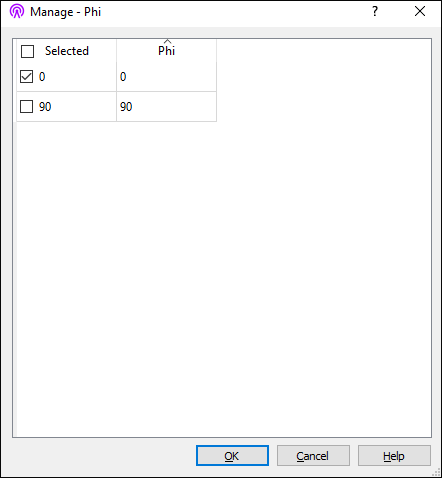Enable the checkbox for Phi value 90

coord(26,107)
